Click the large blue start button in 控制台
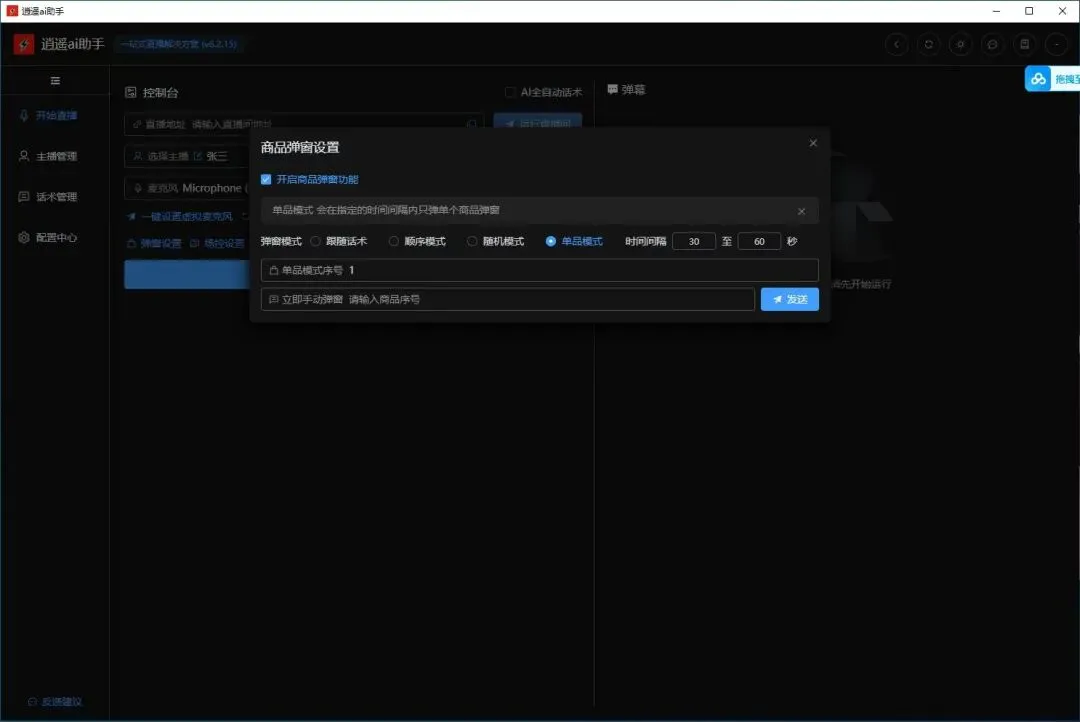Image resolution: width=1080 pixels, height=722 pixels. click(187, 274)
